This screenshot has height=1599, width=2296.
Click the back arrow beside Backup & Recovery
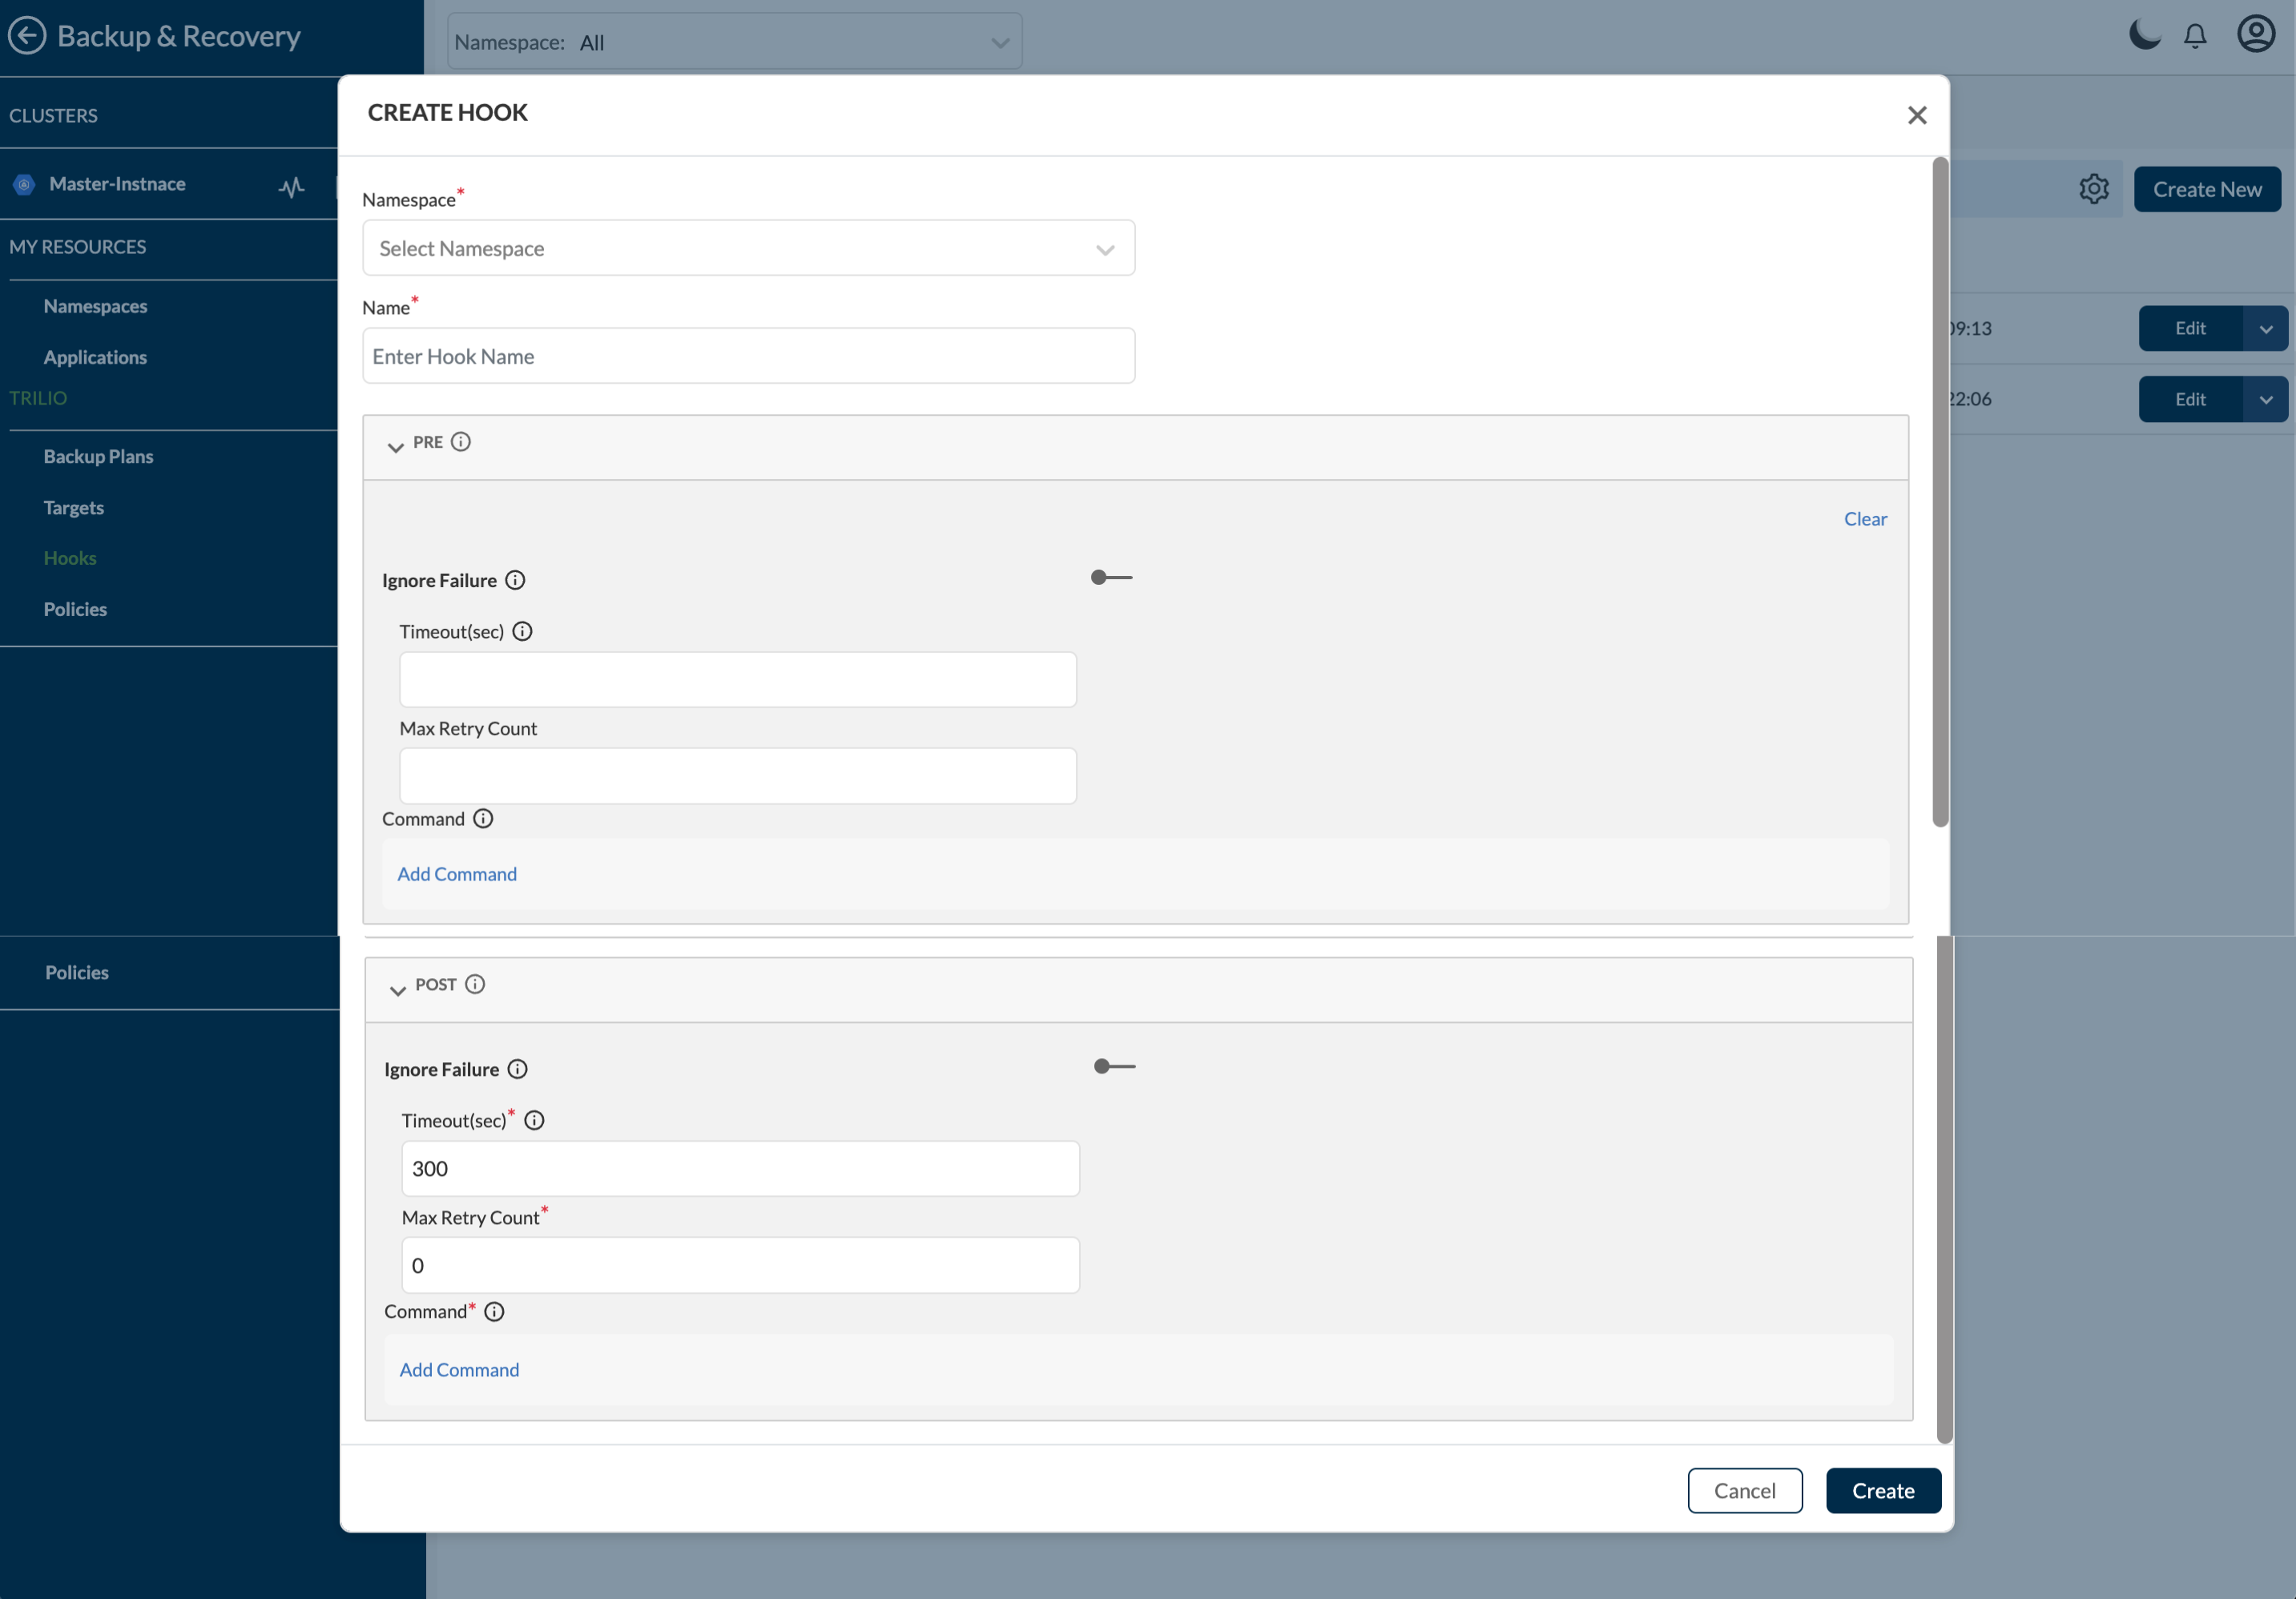point(27,36)
